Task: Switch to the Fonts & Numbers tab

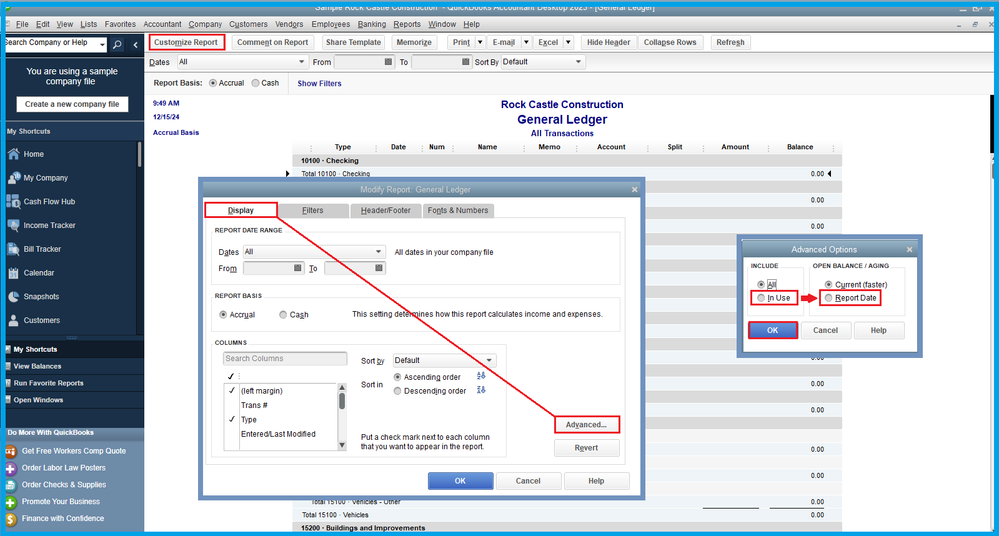Action: click(458, 210)
